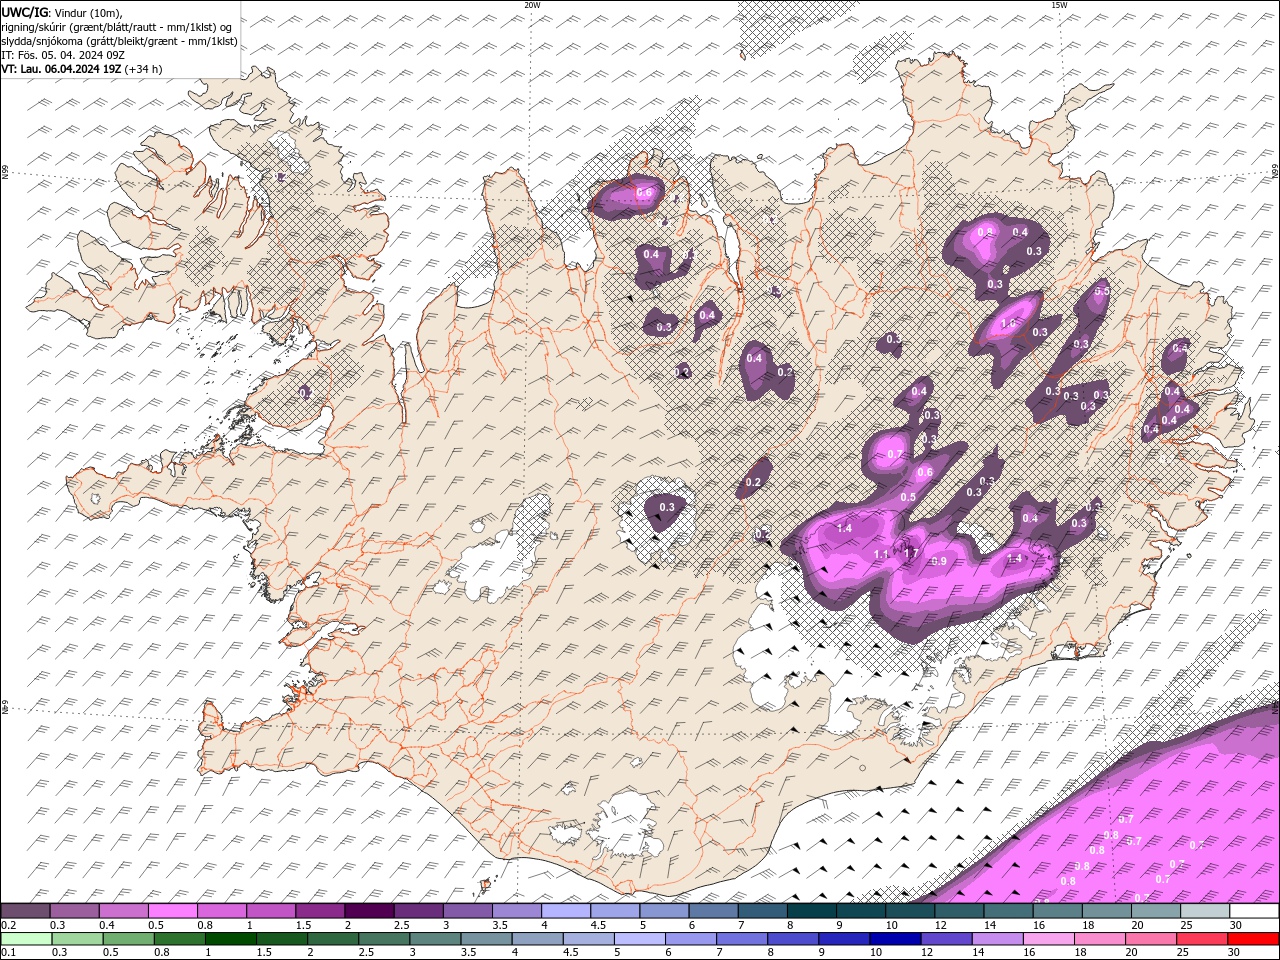Click the deep blue 10–12 rain swatch
1280x960 pixels.
(895, 939)
